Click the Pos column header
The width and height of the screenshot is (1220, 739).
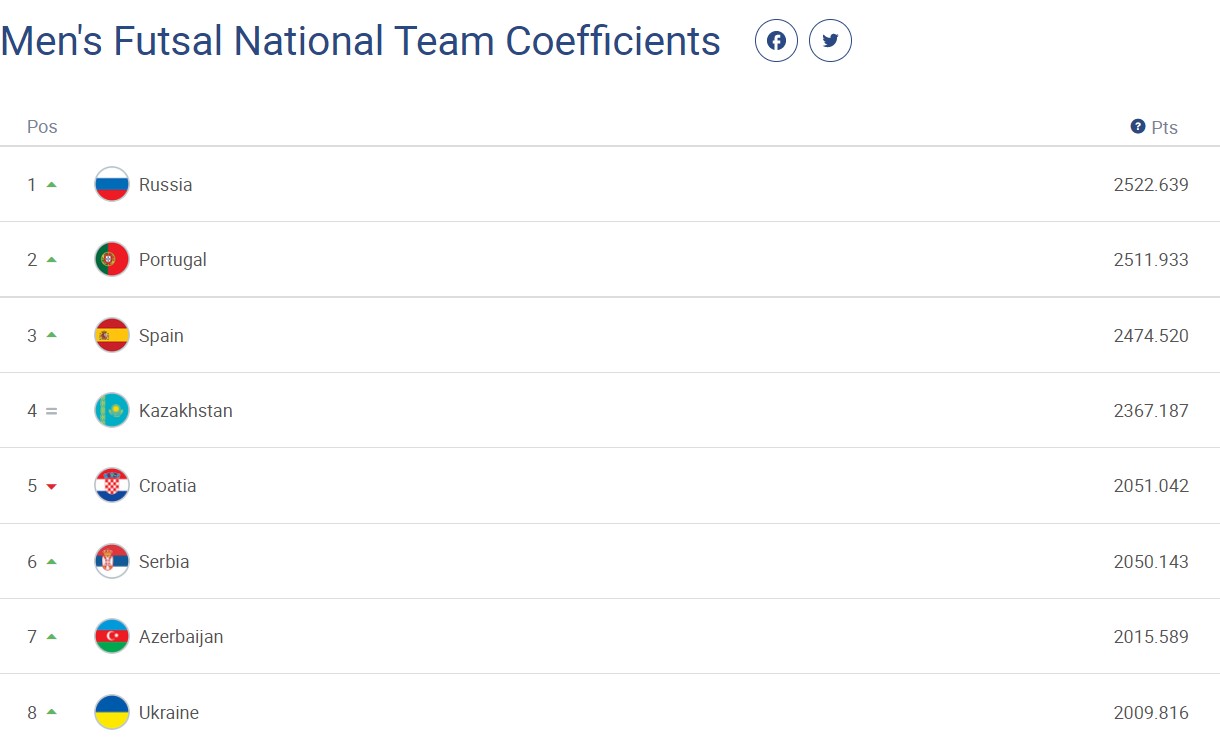(42, 127)
